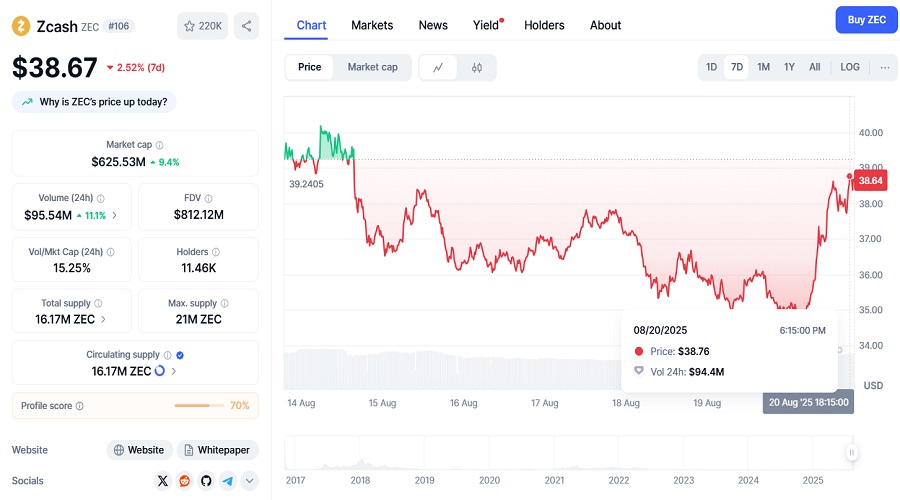Click the Profile score progress bar
900x500 pixels.
[x=199, y=406]
